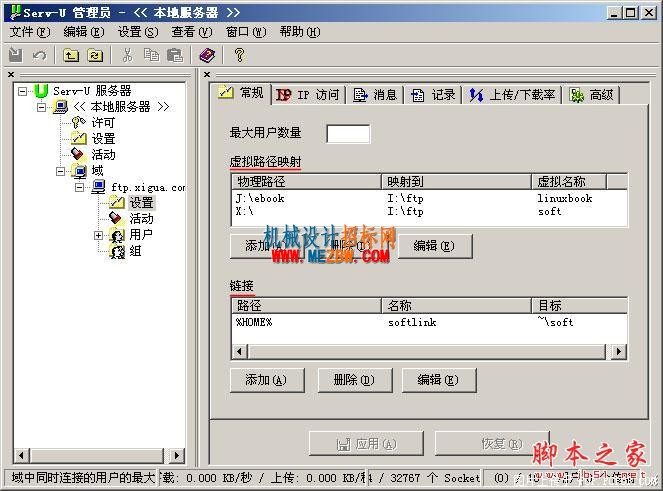Switch to the IP 访问 tab
Viewport: 663px width, 491px height.
pyautogui.click(x=308, y=95)
